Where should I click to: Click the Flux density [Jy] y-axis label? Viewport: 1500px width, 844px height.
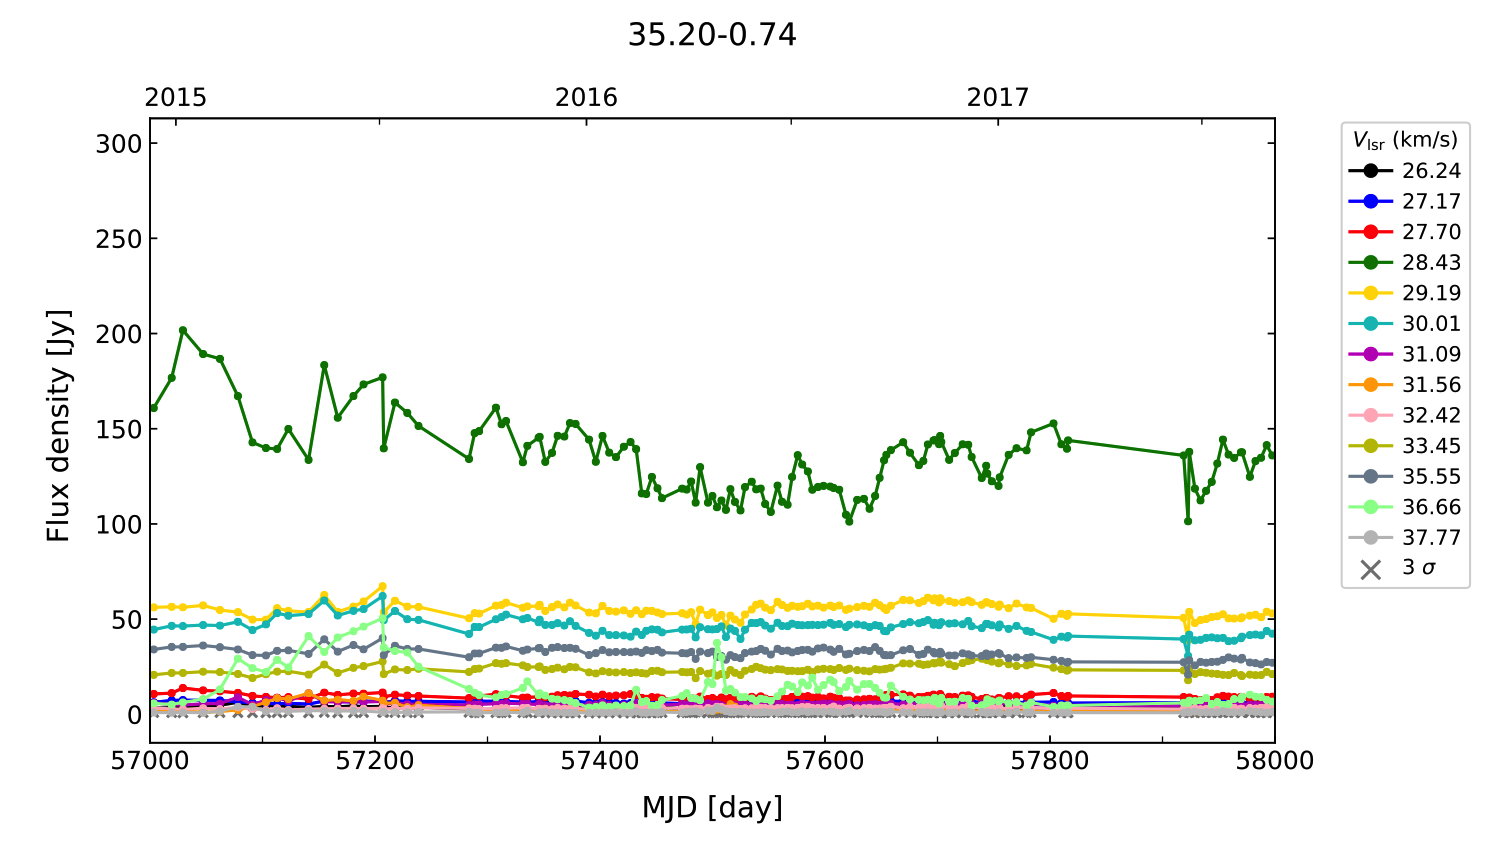(x=59, y=426)
